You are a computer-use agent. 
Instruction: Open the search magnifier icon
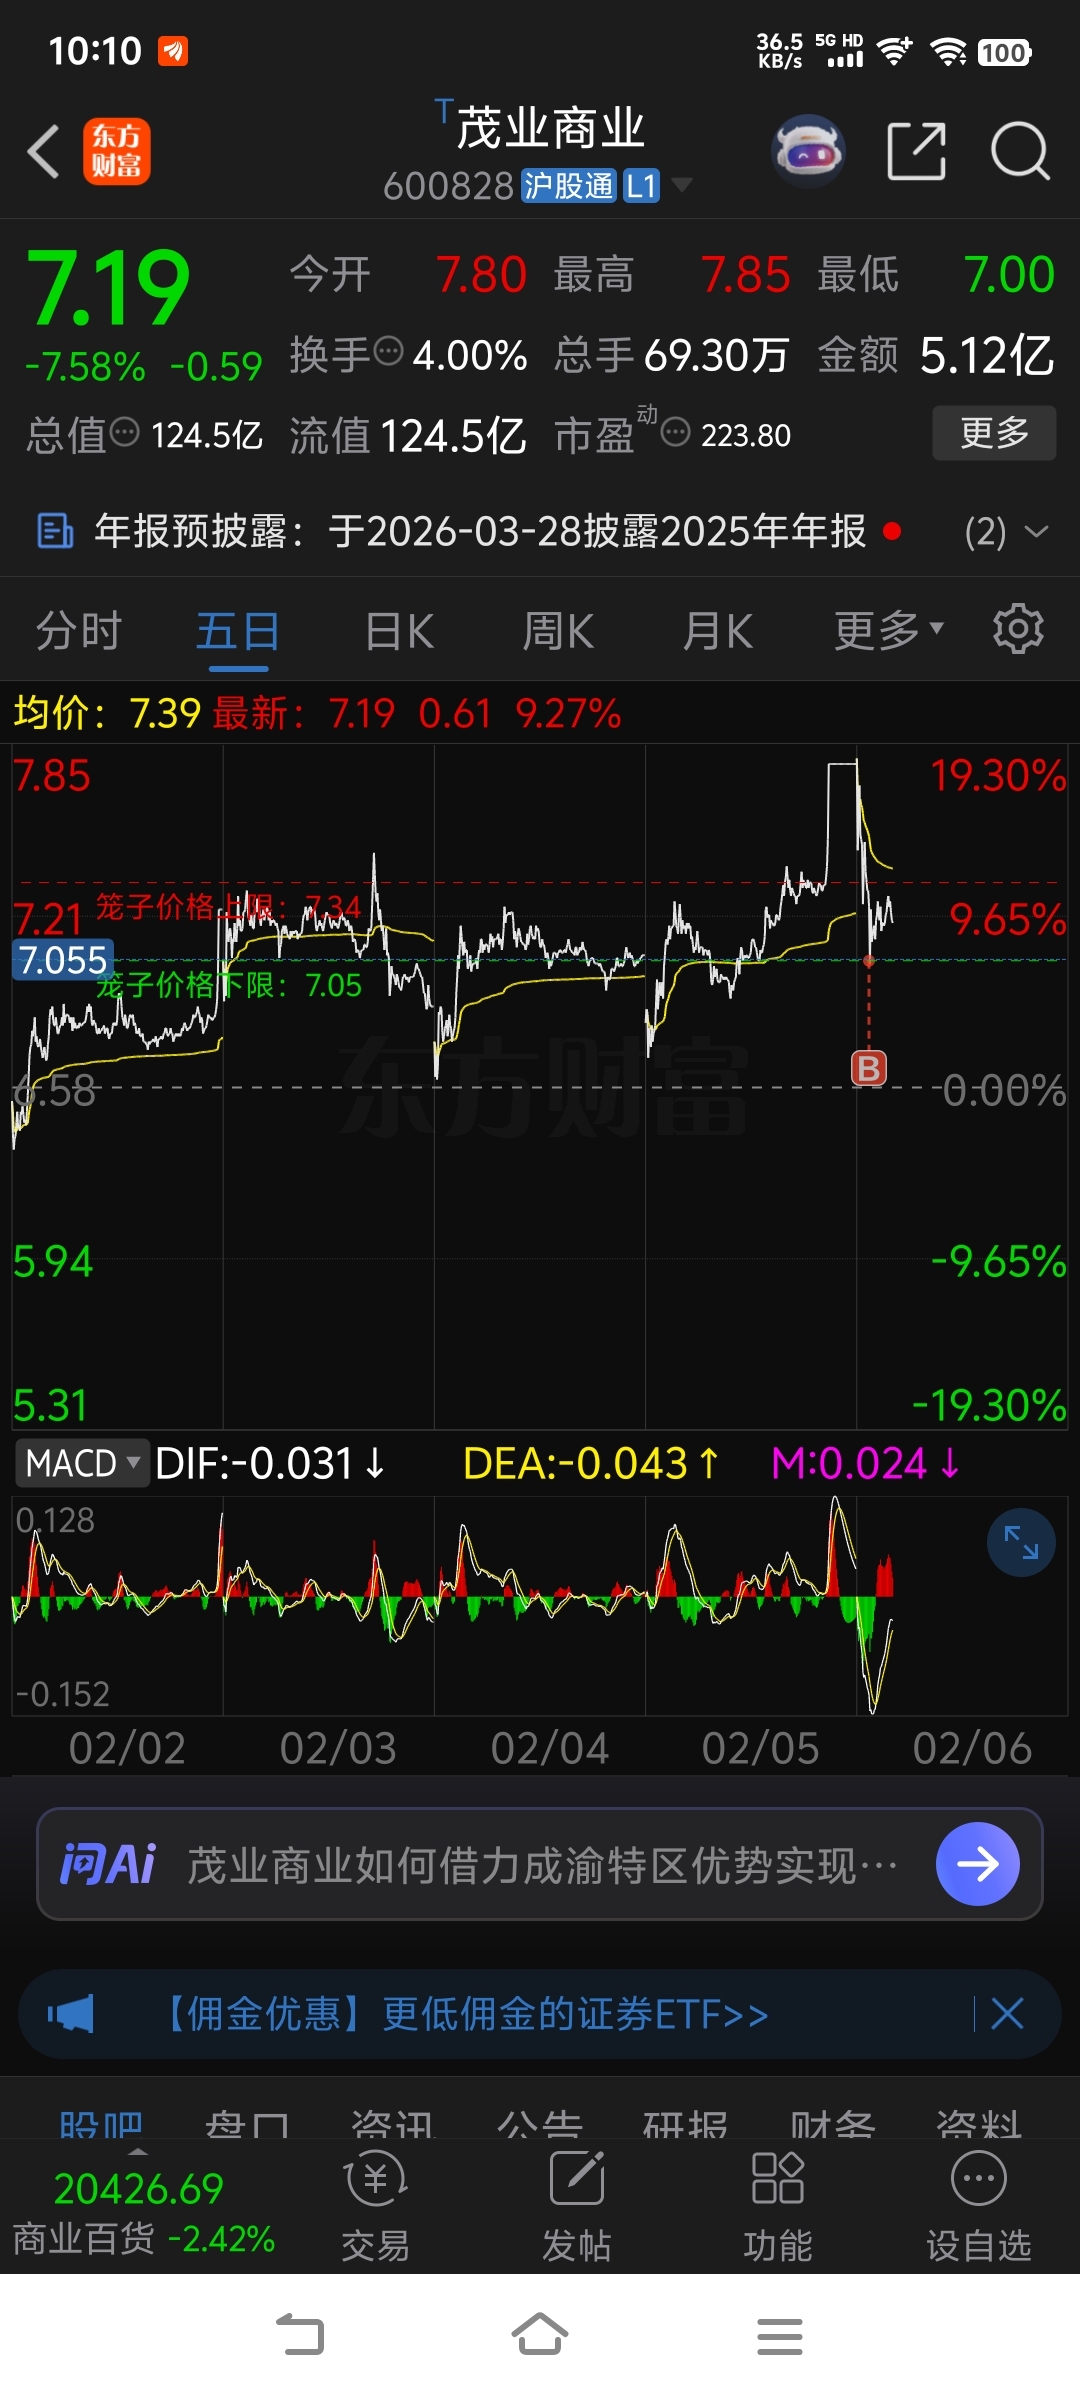1020,152
